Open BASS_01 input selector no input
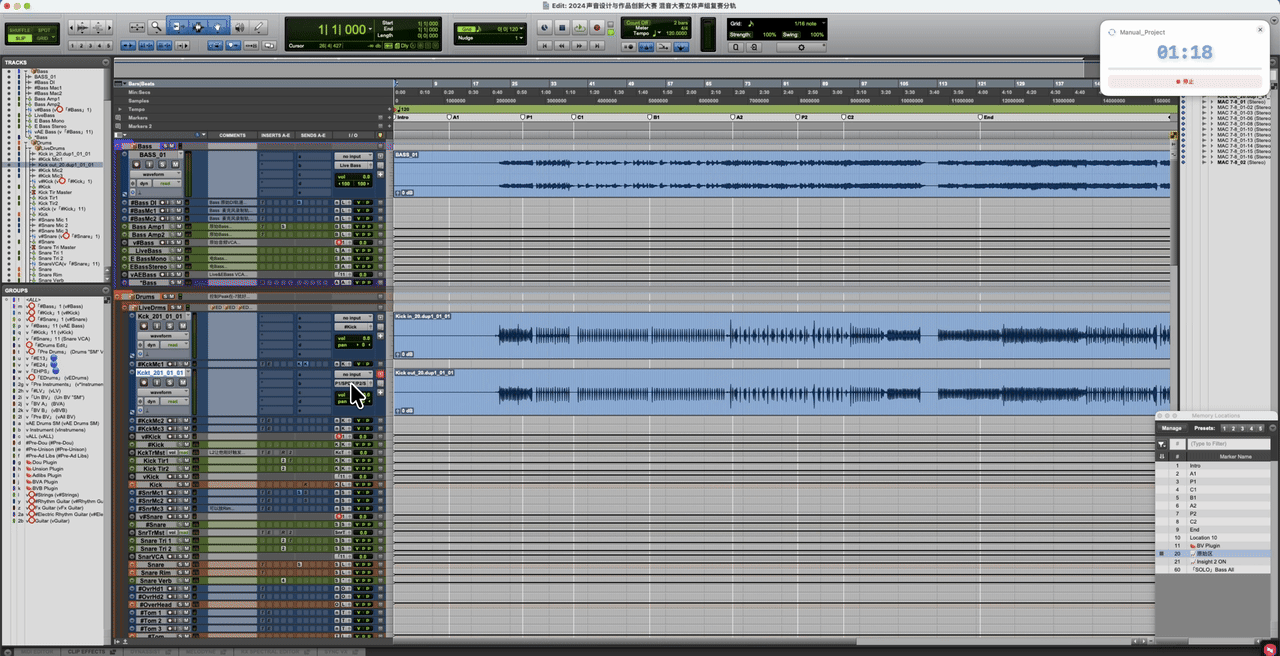The image size is (1280, 656). (353, 156)
